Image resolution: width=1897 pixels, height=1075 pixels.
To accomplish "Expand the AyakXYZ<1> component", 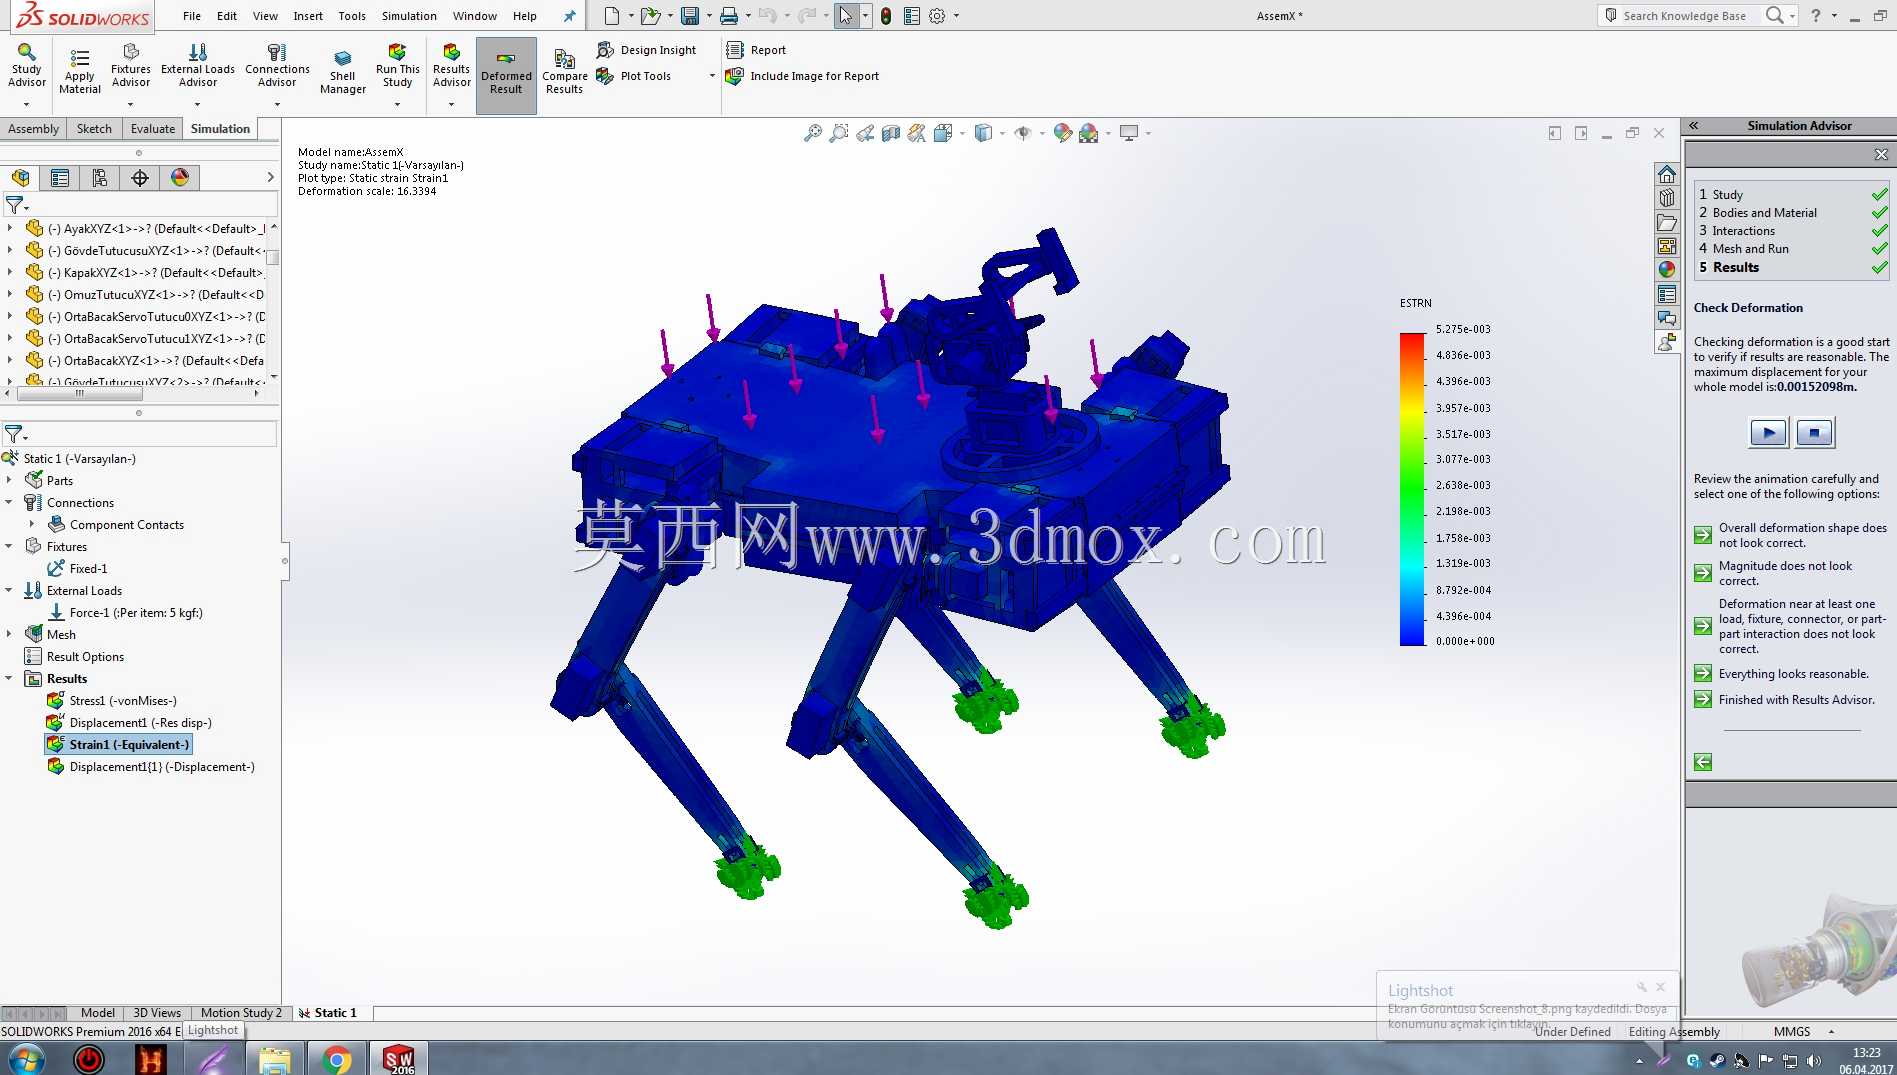I will click(x=10, y=229).
